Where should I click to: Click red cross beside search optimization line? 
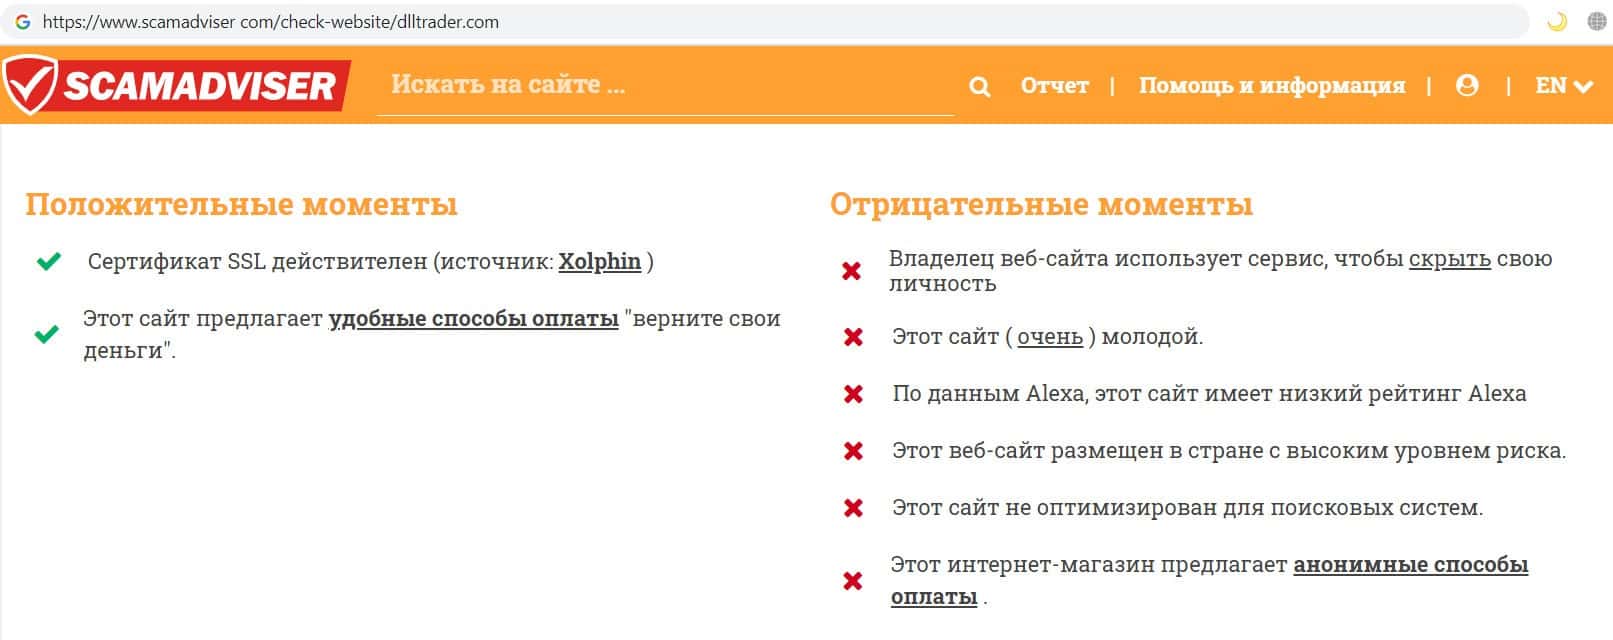point(853,508)
